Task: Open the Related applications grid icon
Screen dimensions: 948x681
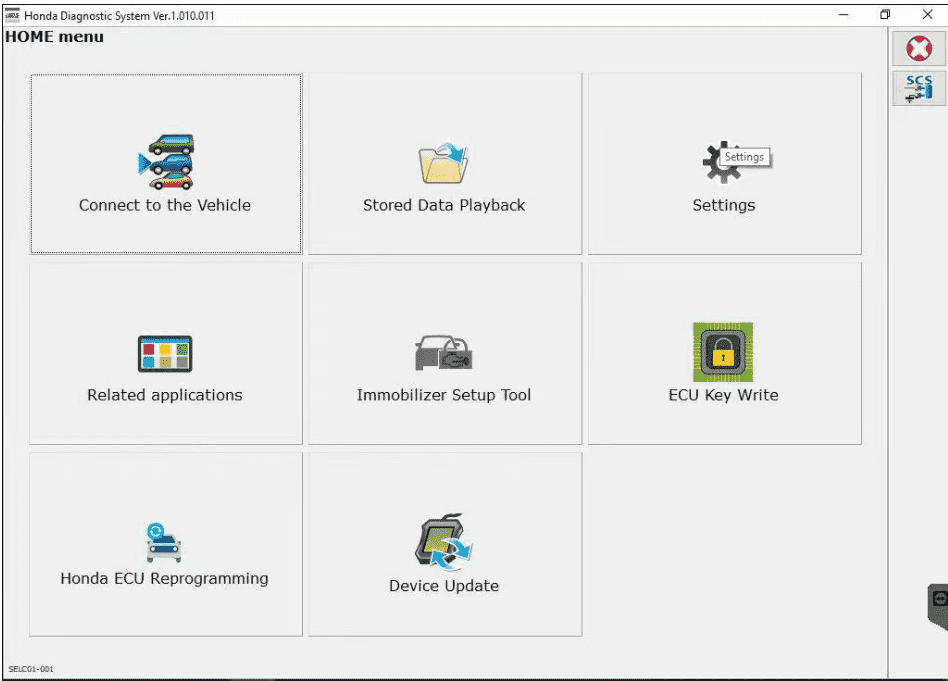Action: tap(165, 354)
